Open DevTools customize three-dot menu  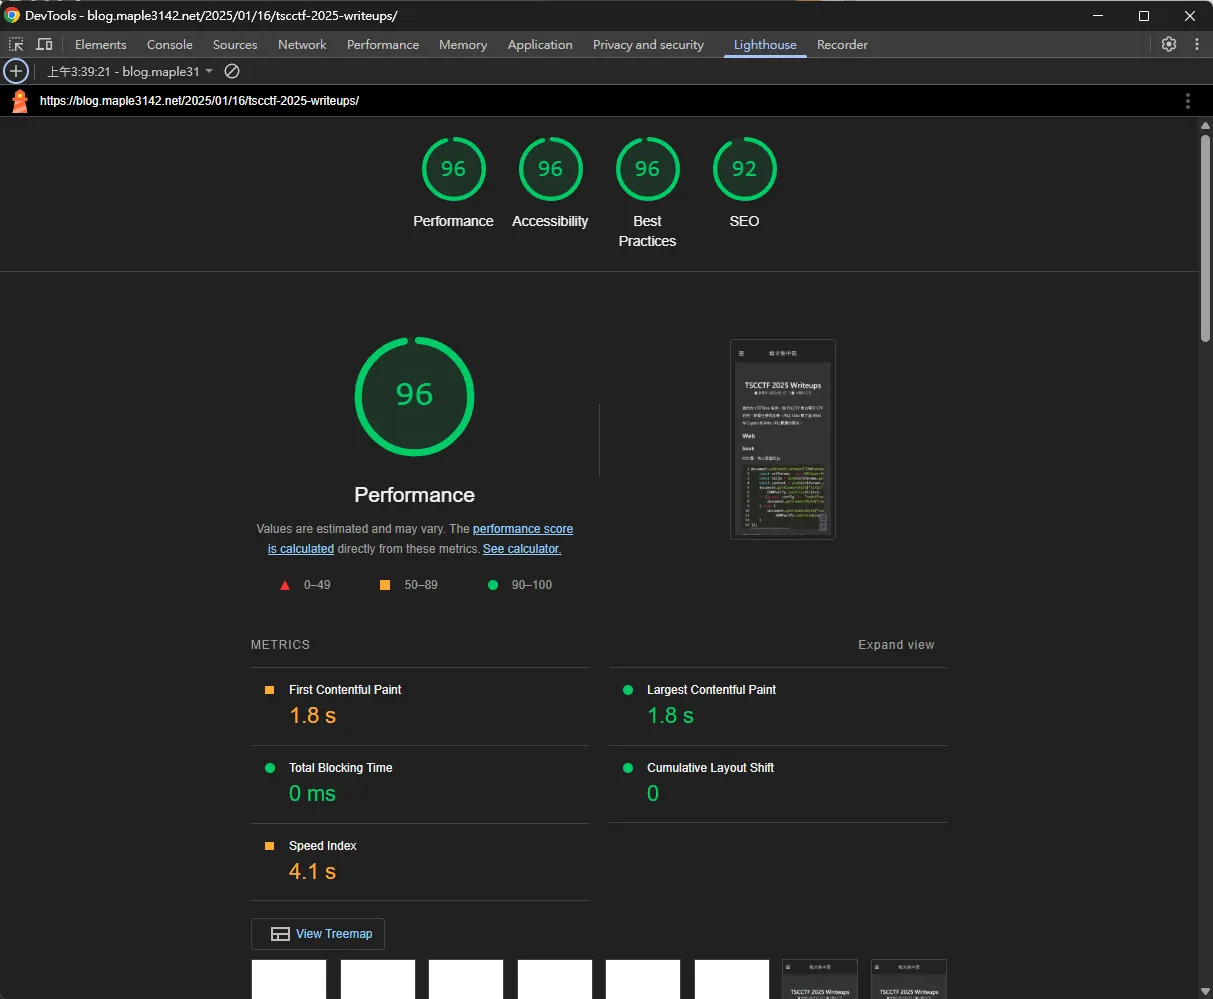(1197, 44)
